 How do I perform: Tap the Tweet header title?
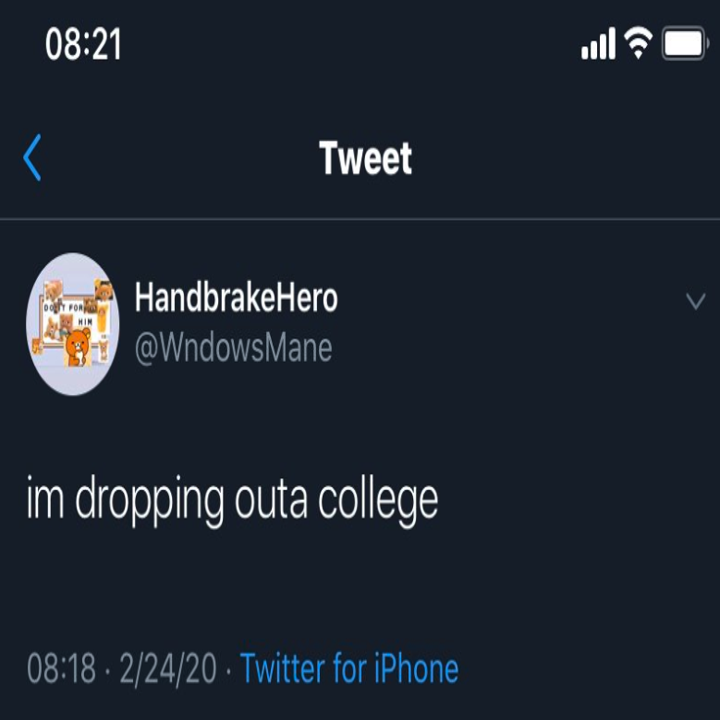[x=365, y=158]
